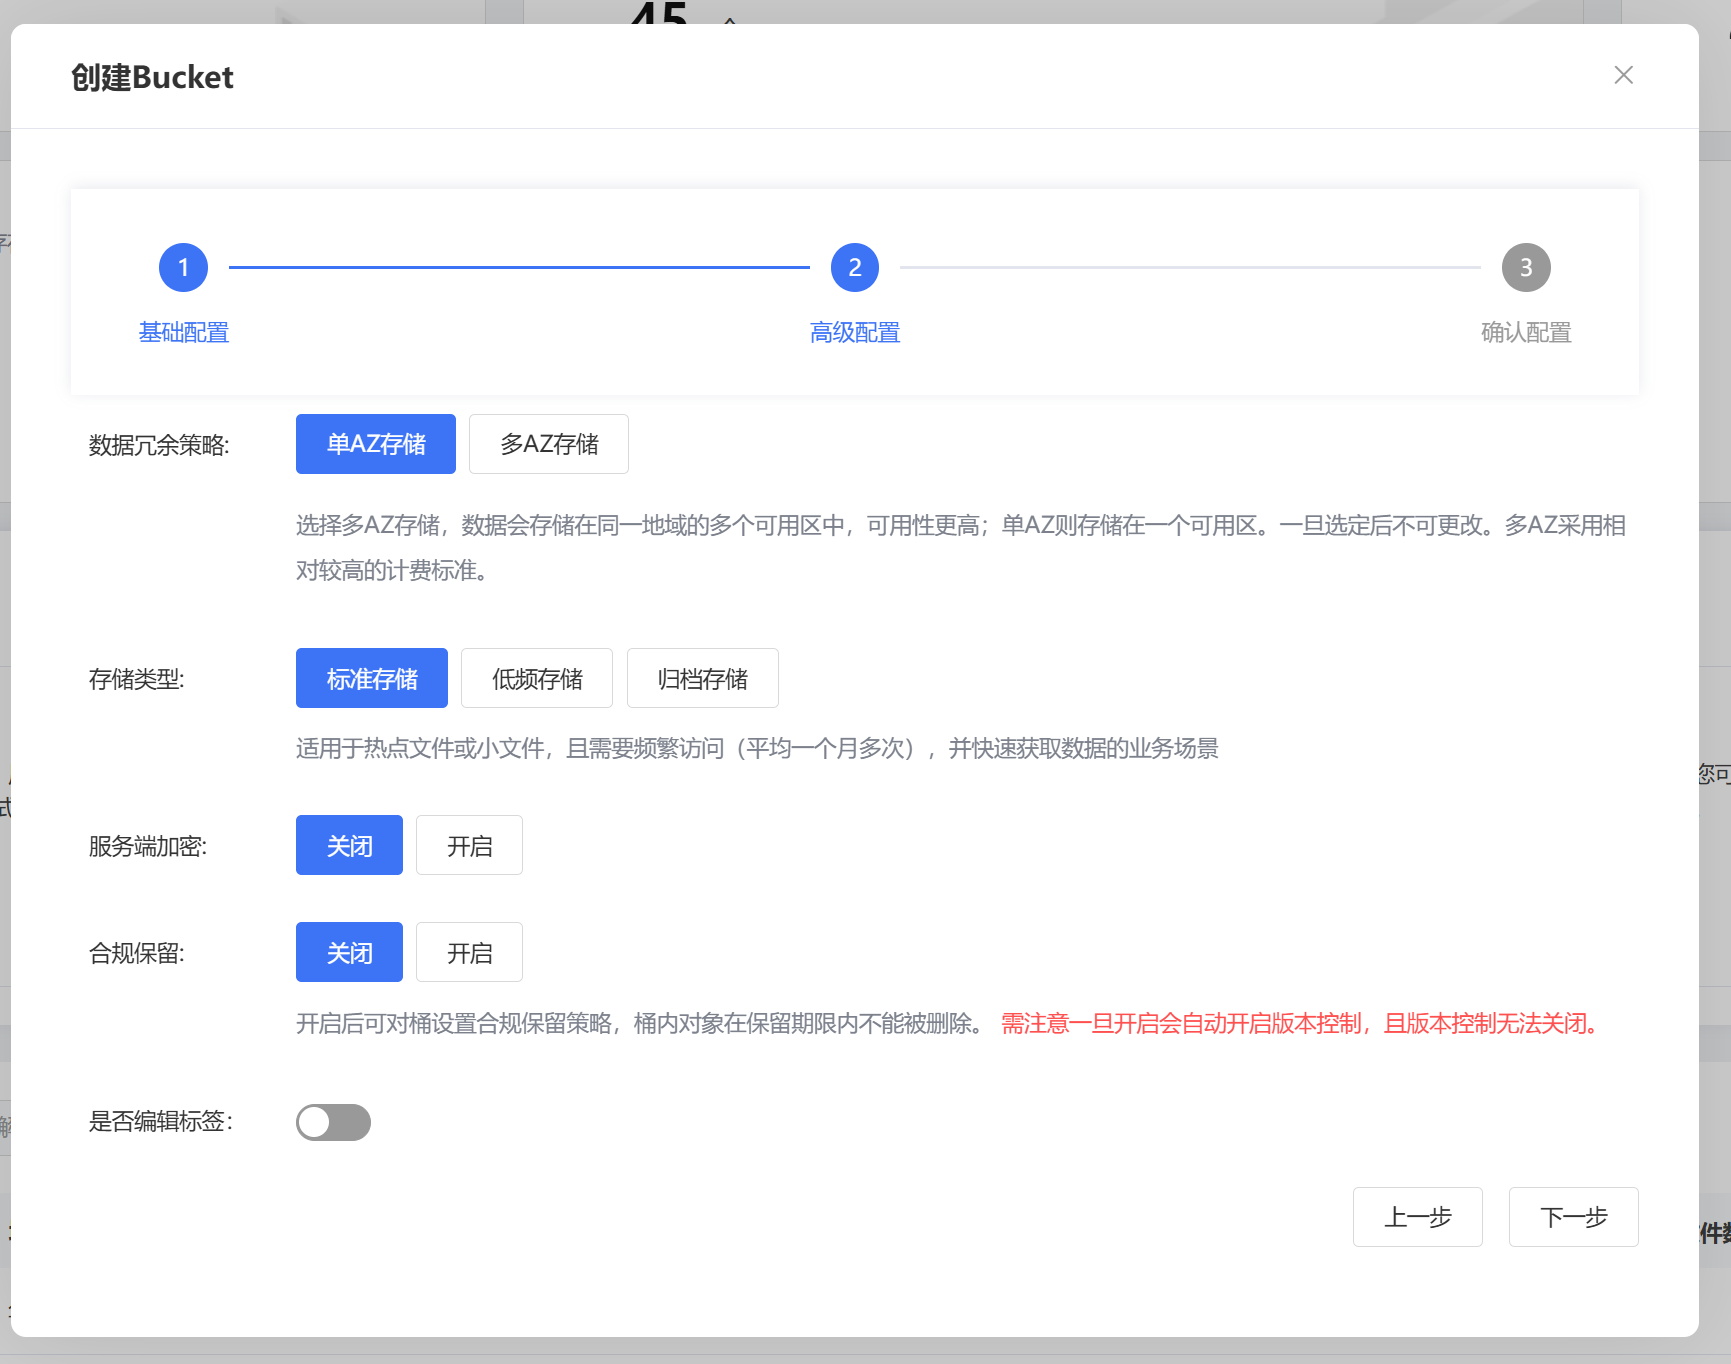The height and width of the screenshot is (1364, 1731).
Task: Choose 单AZ存储 redundancy option
Action: pos(375,444)
